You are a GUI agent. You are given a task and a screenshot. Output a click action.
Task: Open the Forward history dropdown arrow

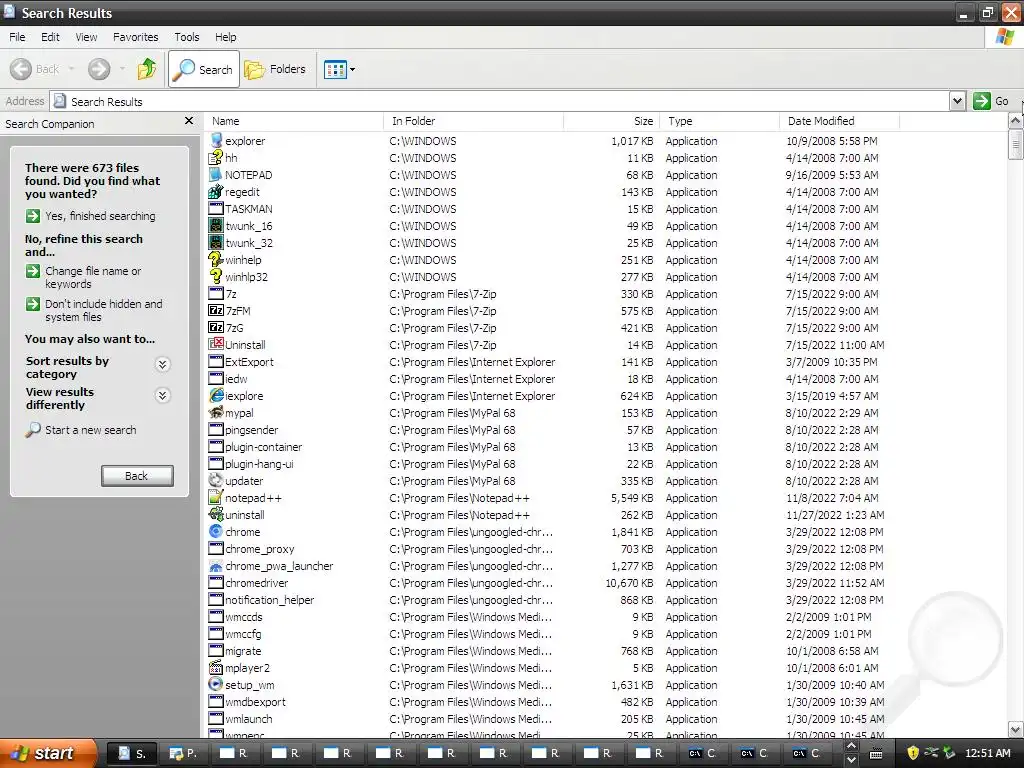click(122, 69)
